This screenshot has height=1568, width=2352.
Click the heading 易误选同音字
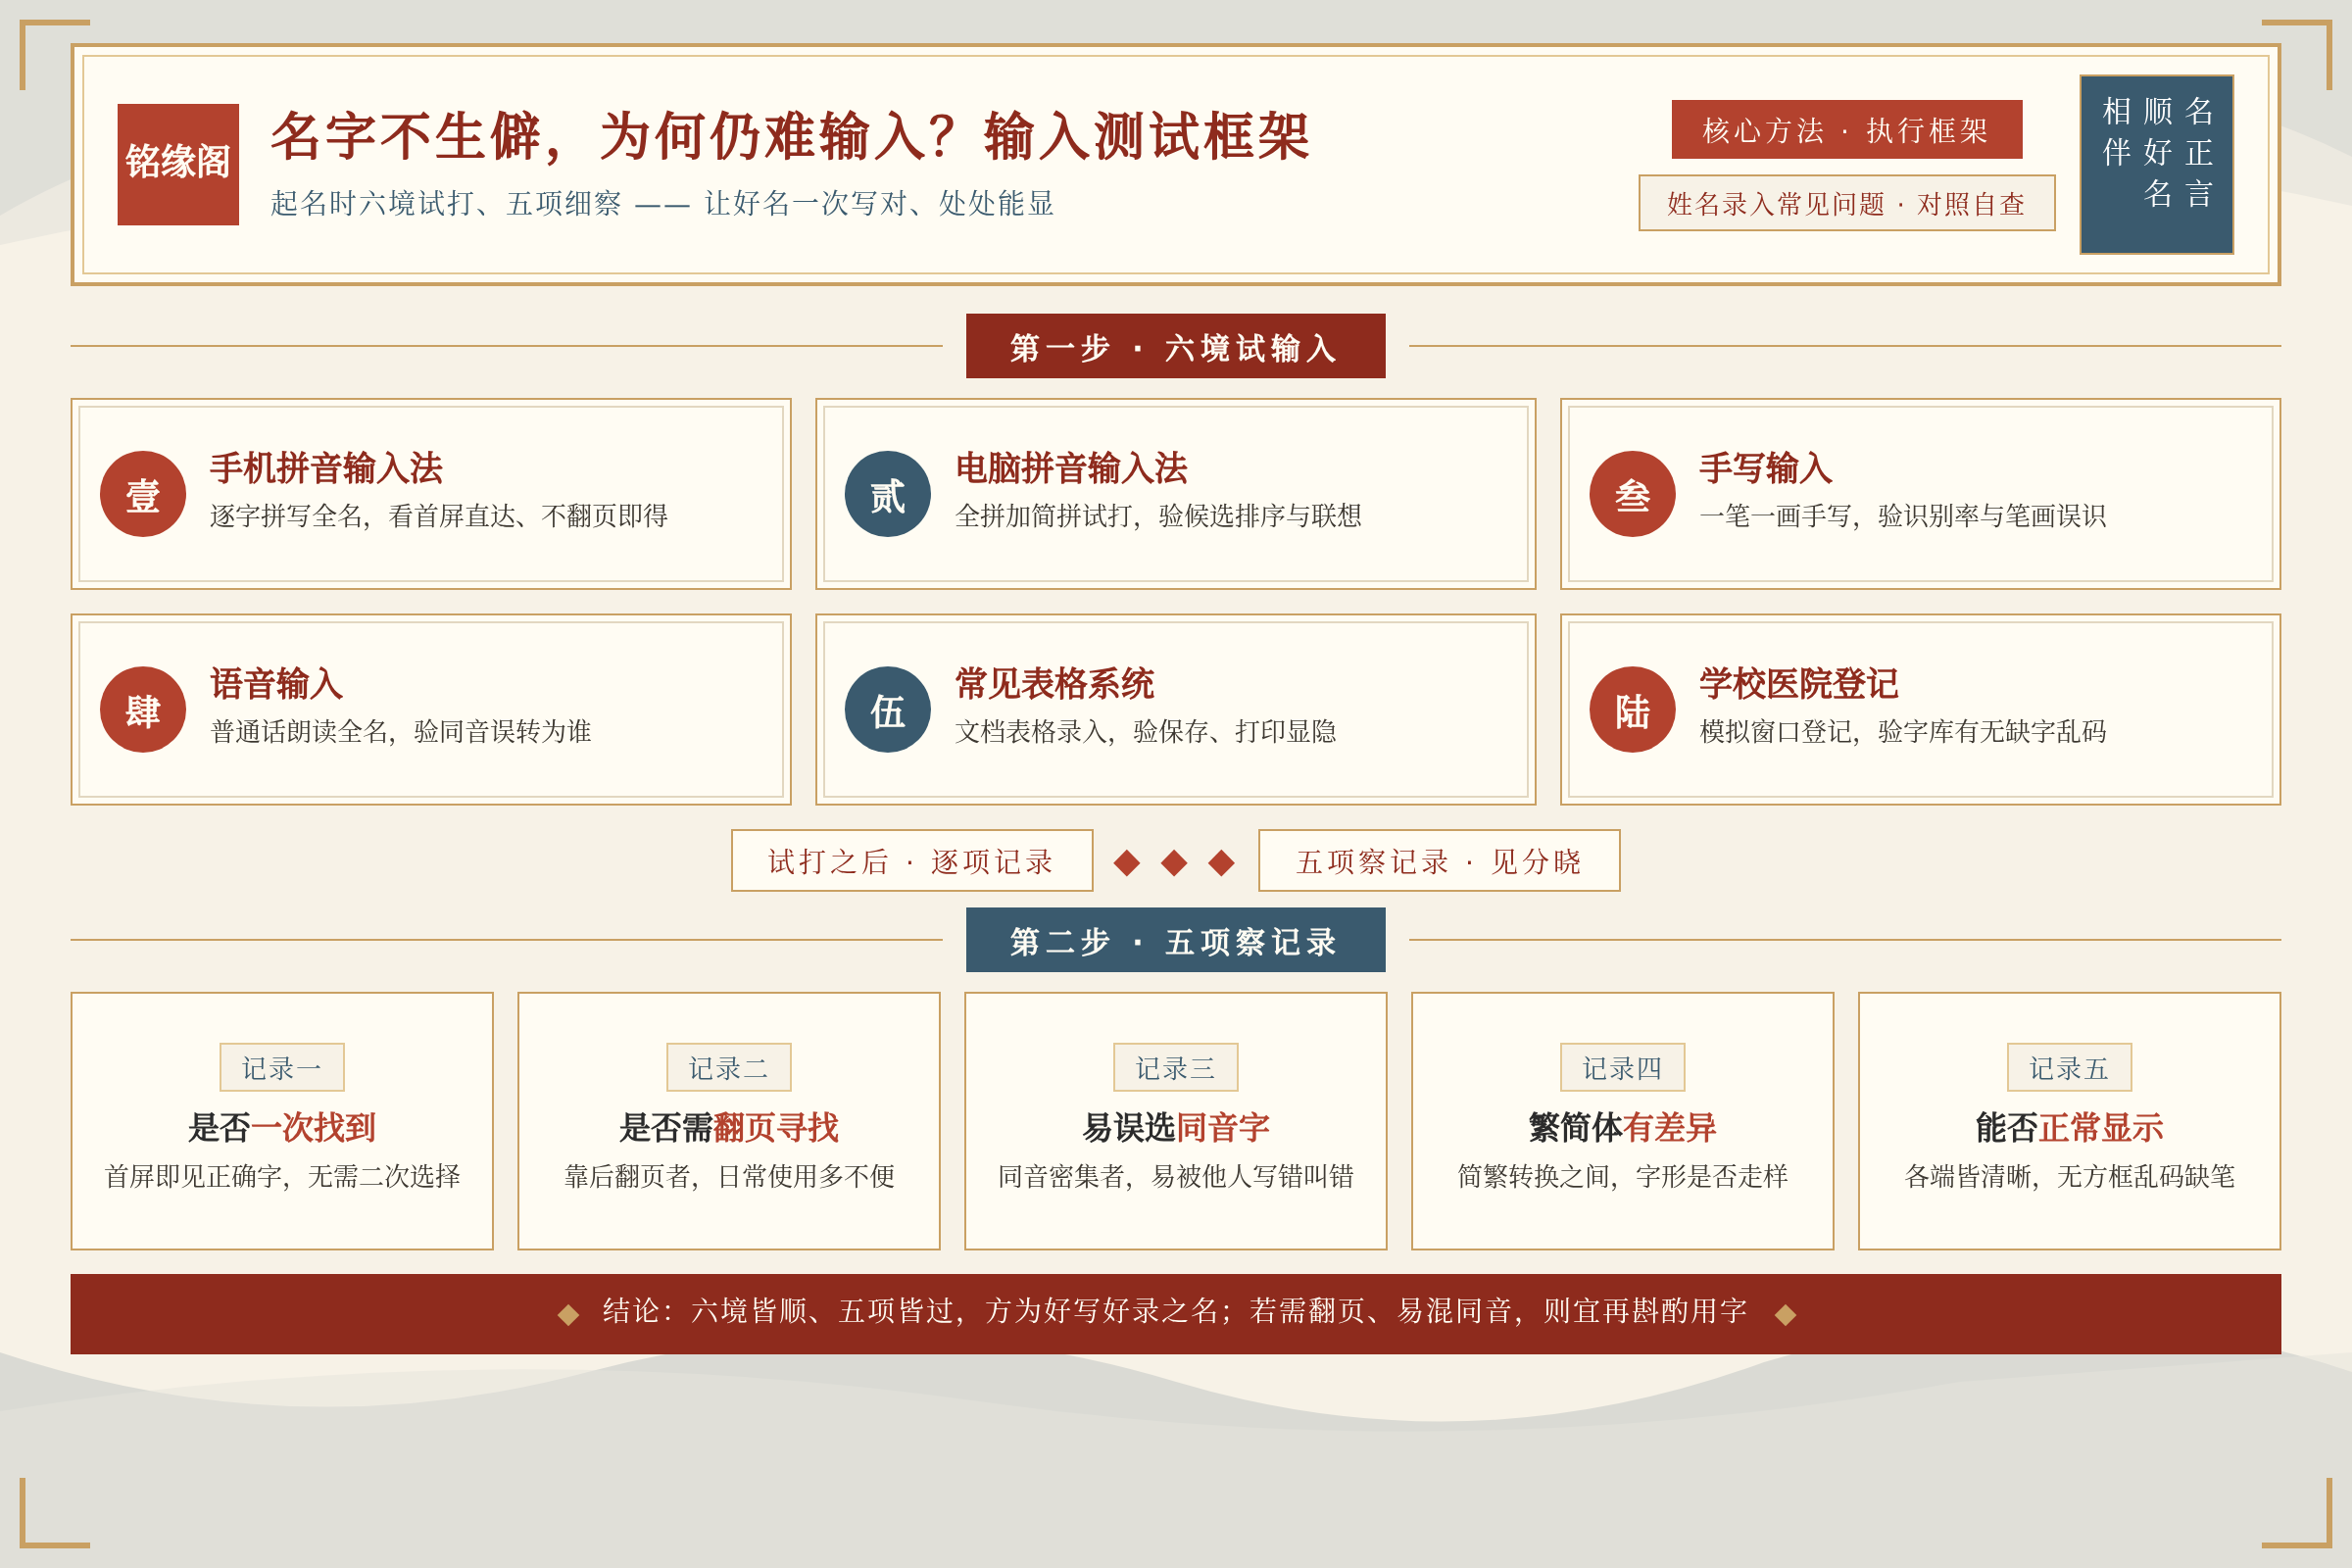(1175, 1128)
